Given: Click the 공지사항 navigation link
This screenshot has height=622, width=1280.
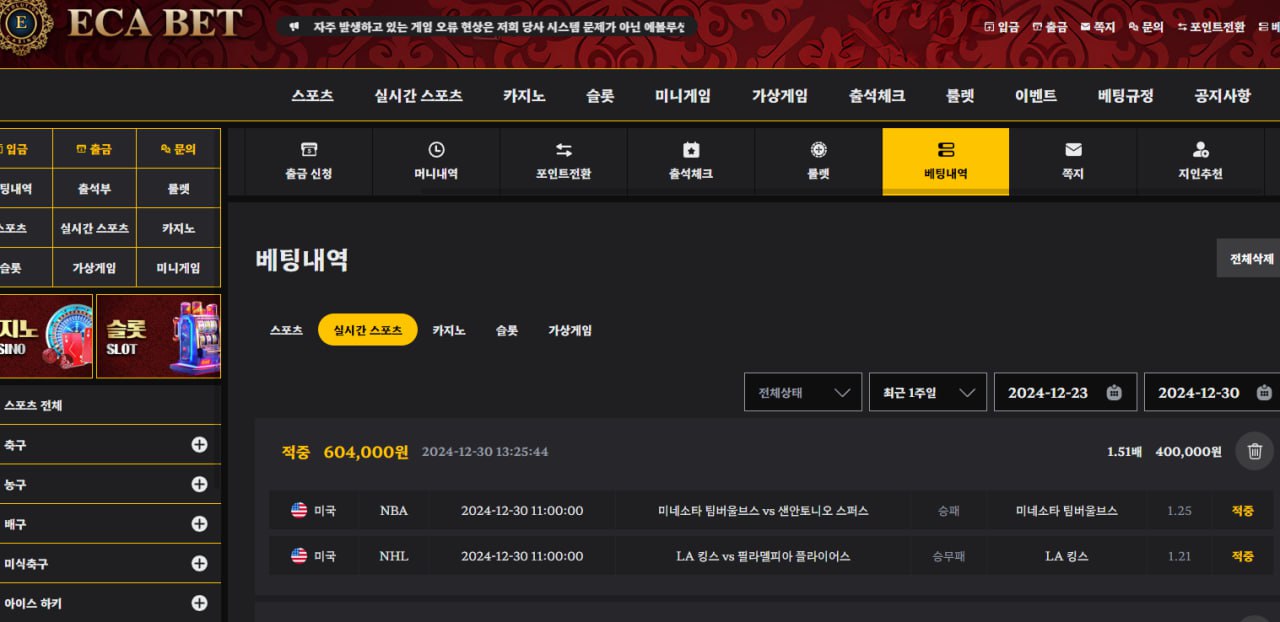Looking at the screenshot, I should coord(1222,96).
